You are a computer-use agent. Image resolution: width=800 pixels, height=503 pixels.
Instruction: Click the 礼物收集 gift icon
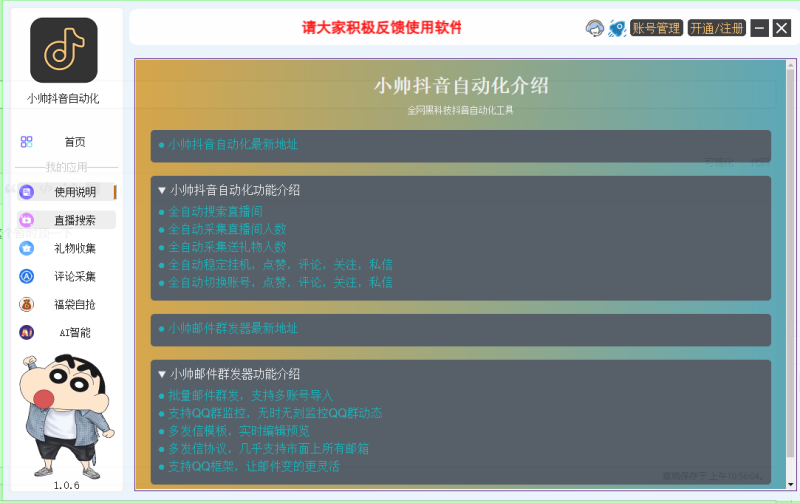tap(27, 248)
